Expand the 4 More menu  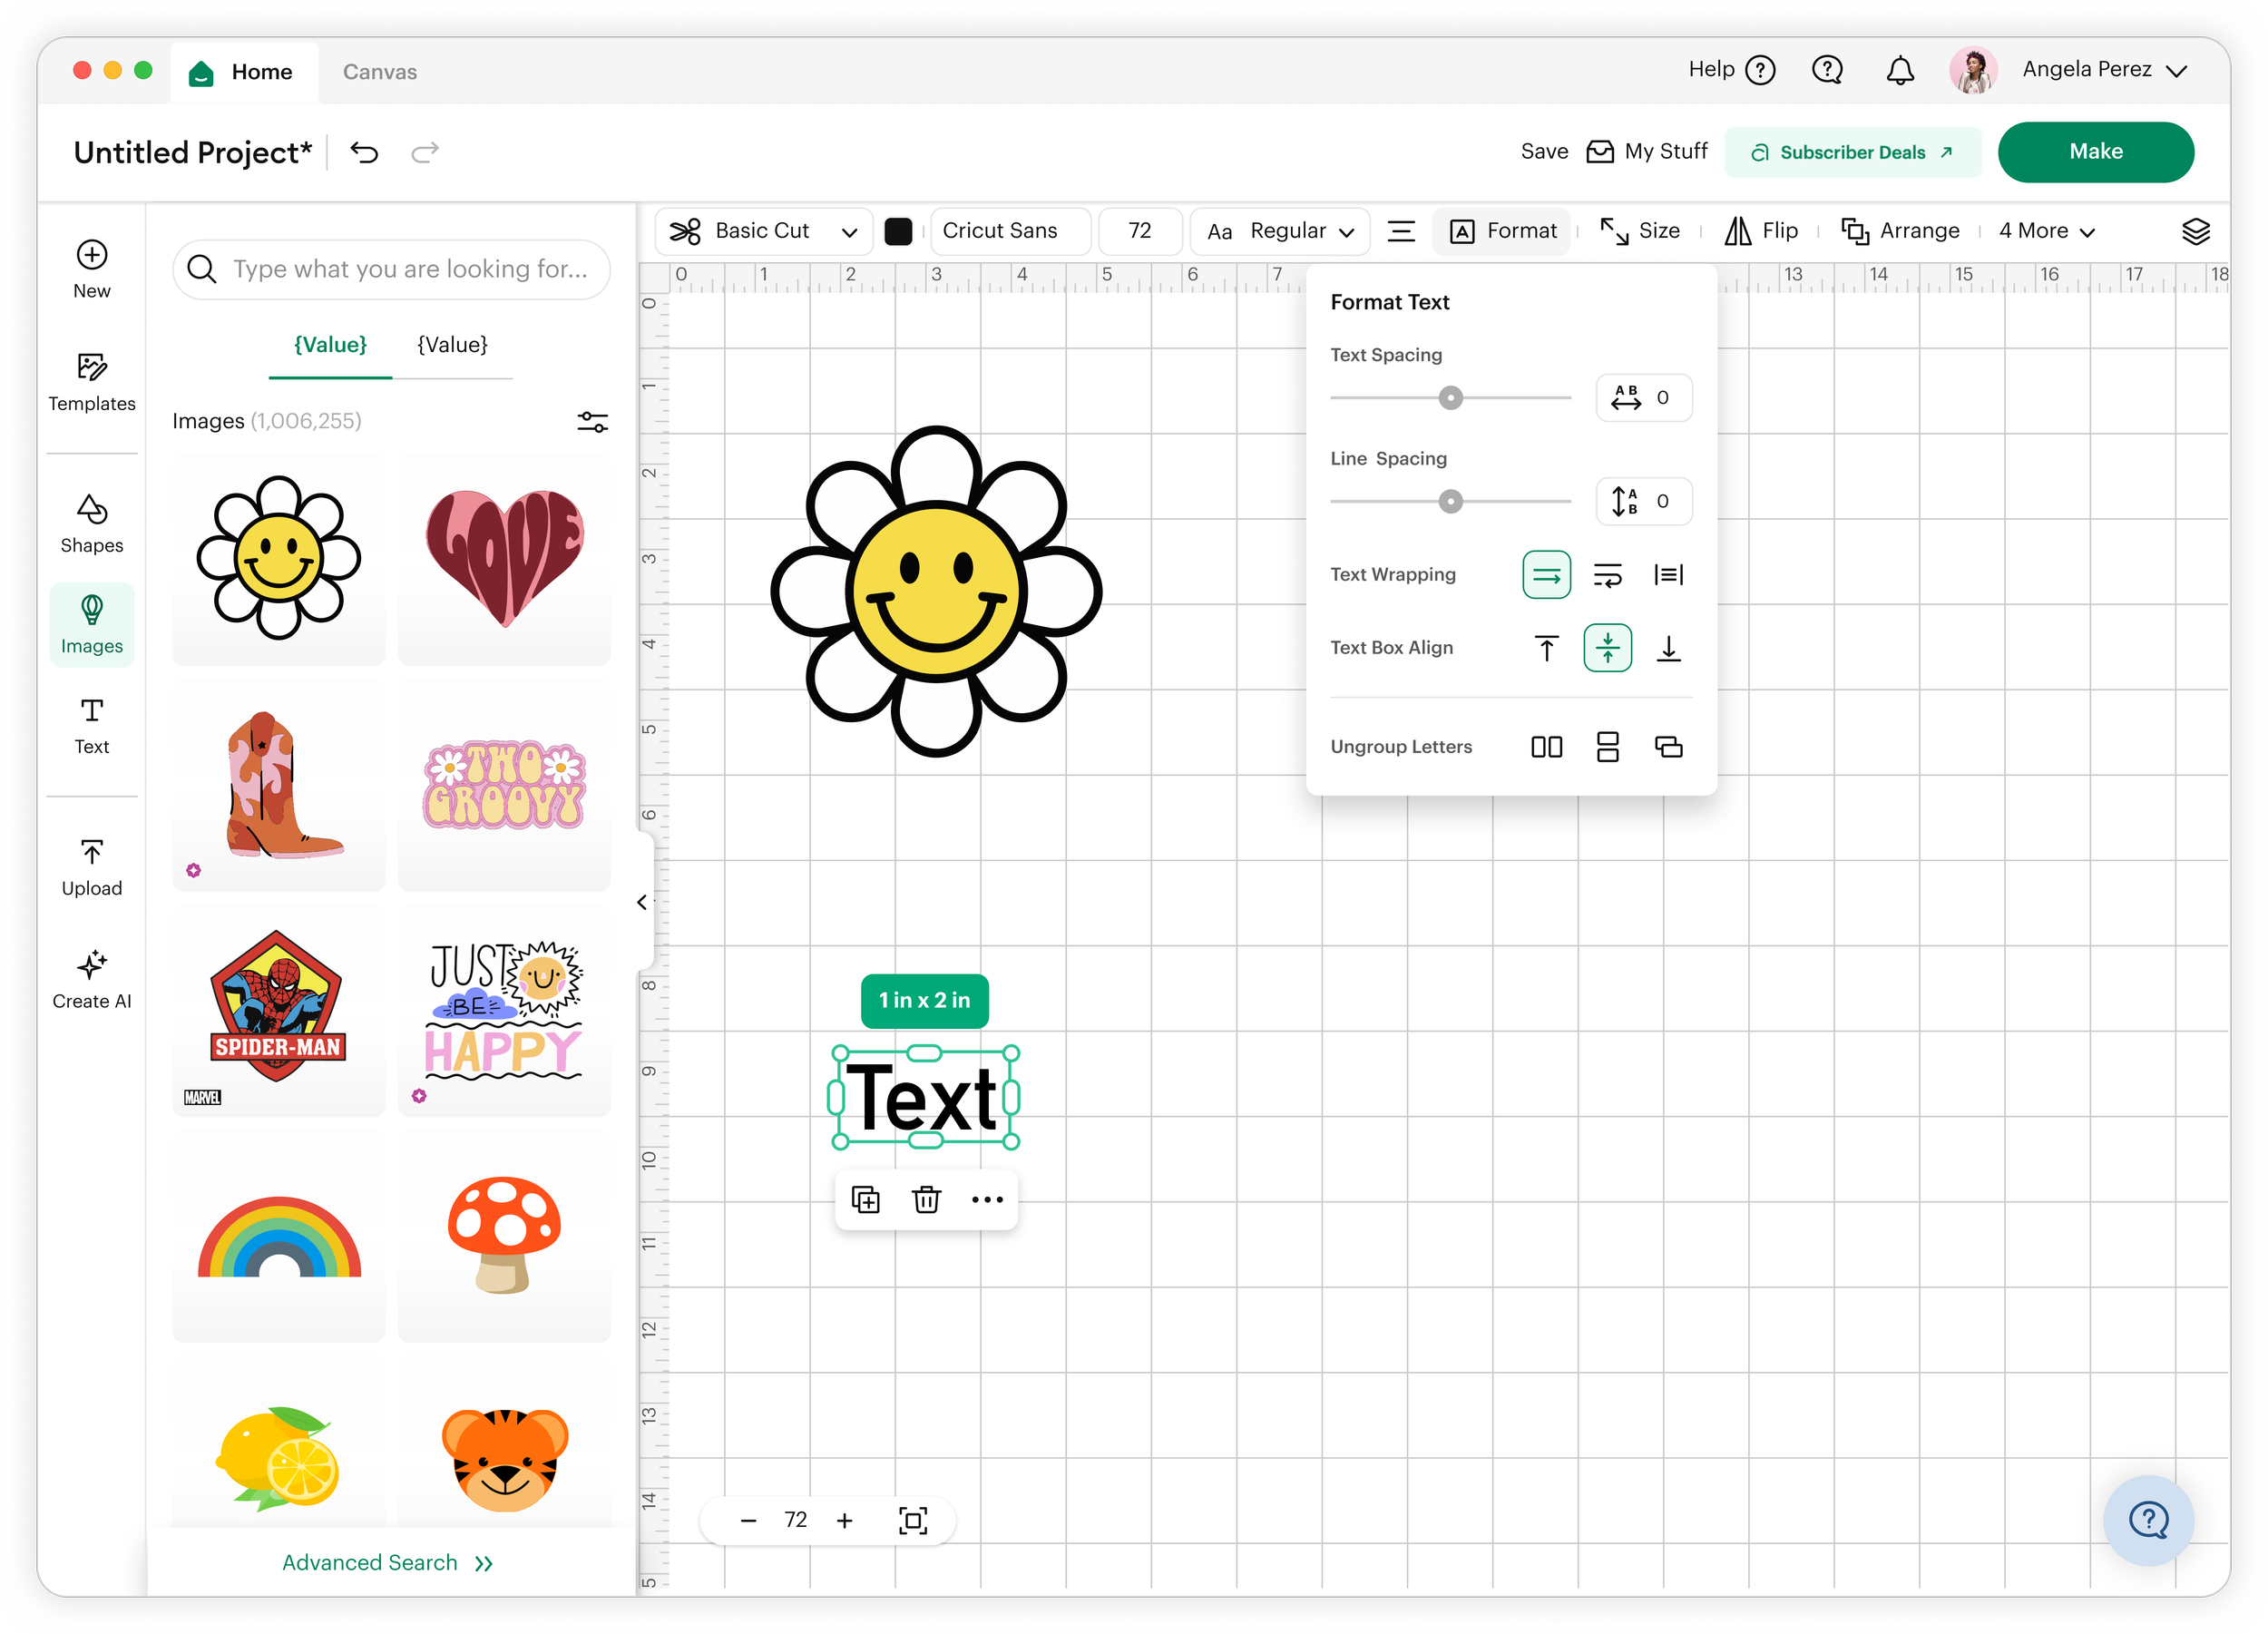click(2045, 231)
